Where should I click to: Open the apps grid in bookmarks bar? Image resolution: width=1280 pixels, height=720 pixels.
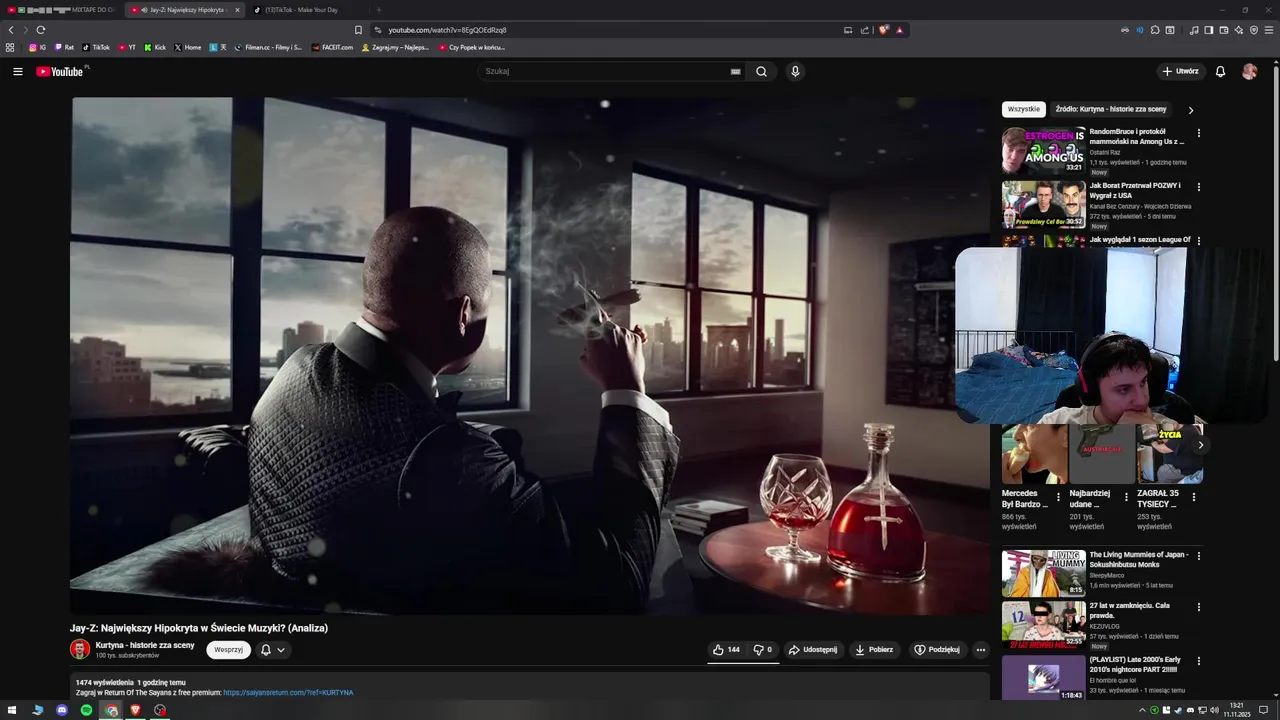pos(10,47)
